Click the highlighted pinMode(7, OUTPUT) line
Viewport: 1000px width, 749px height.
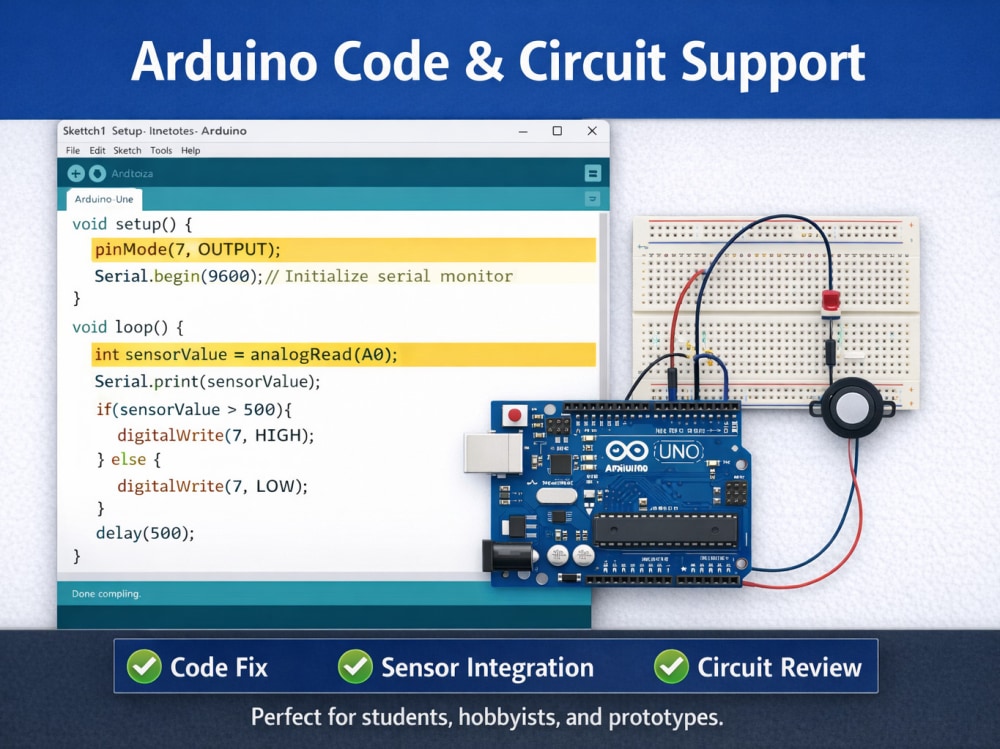(344, 249)
